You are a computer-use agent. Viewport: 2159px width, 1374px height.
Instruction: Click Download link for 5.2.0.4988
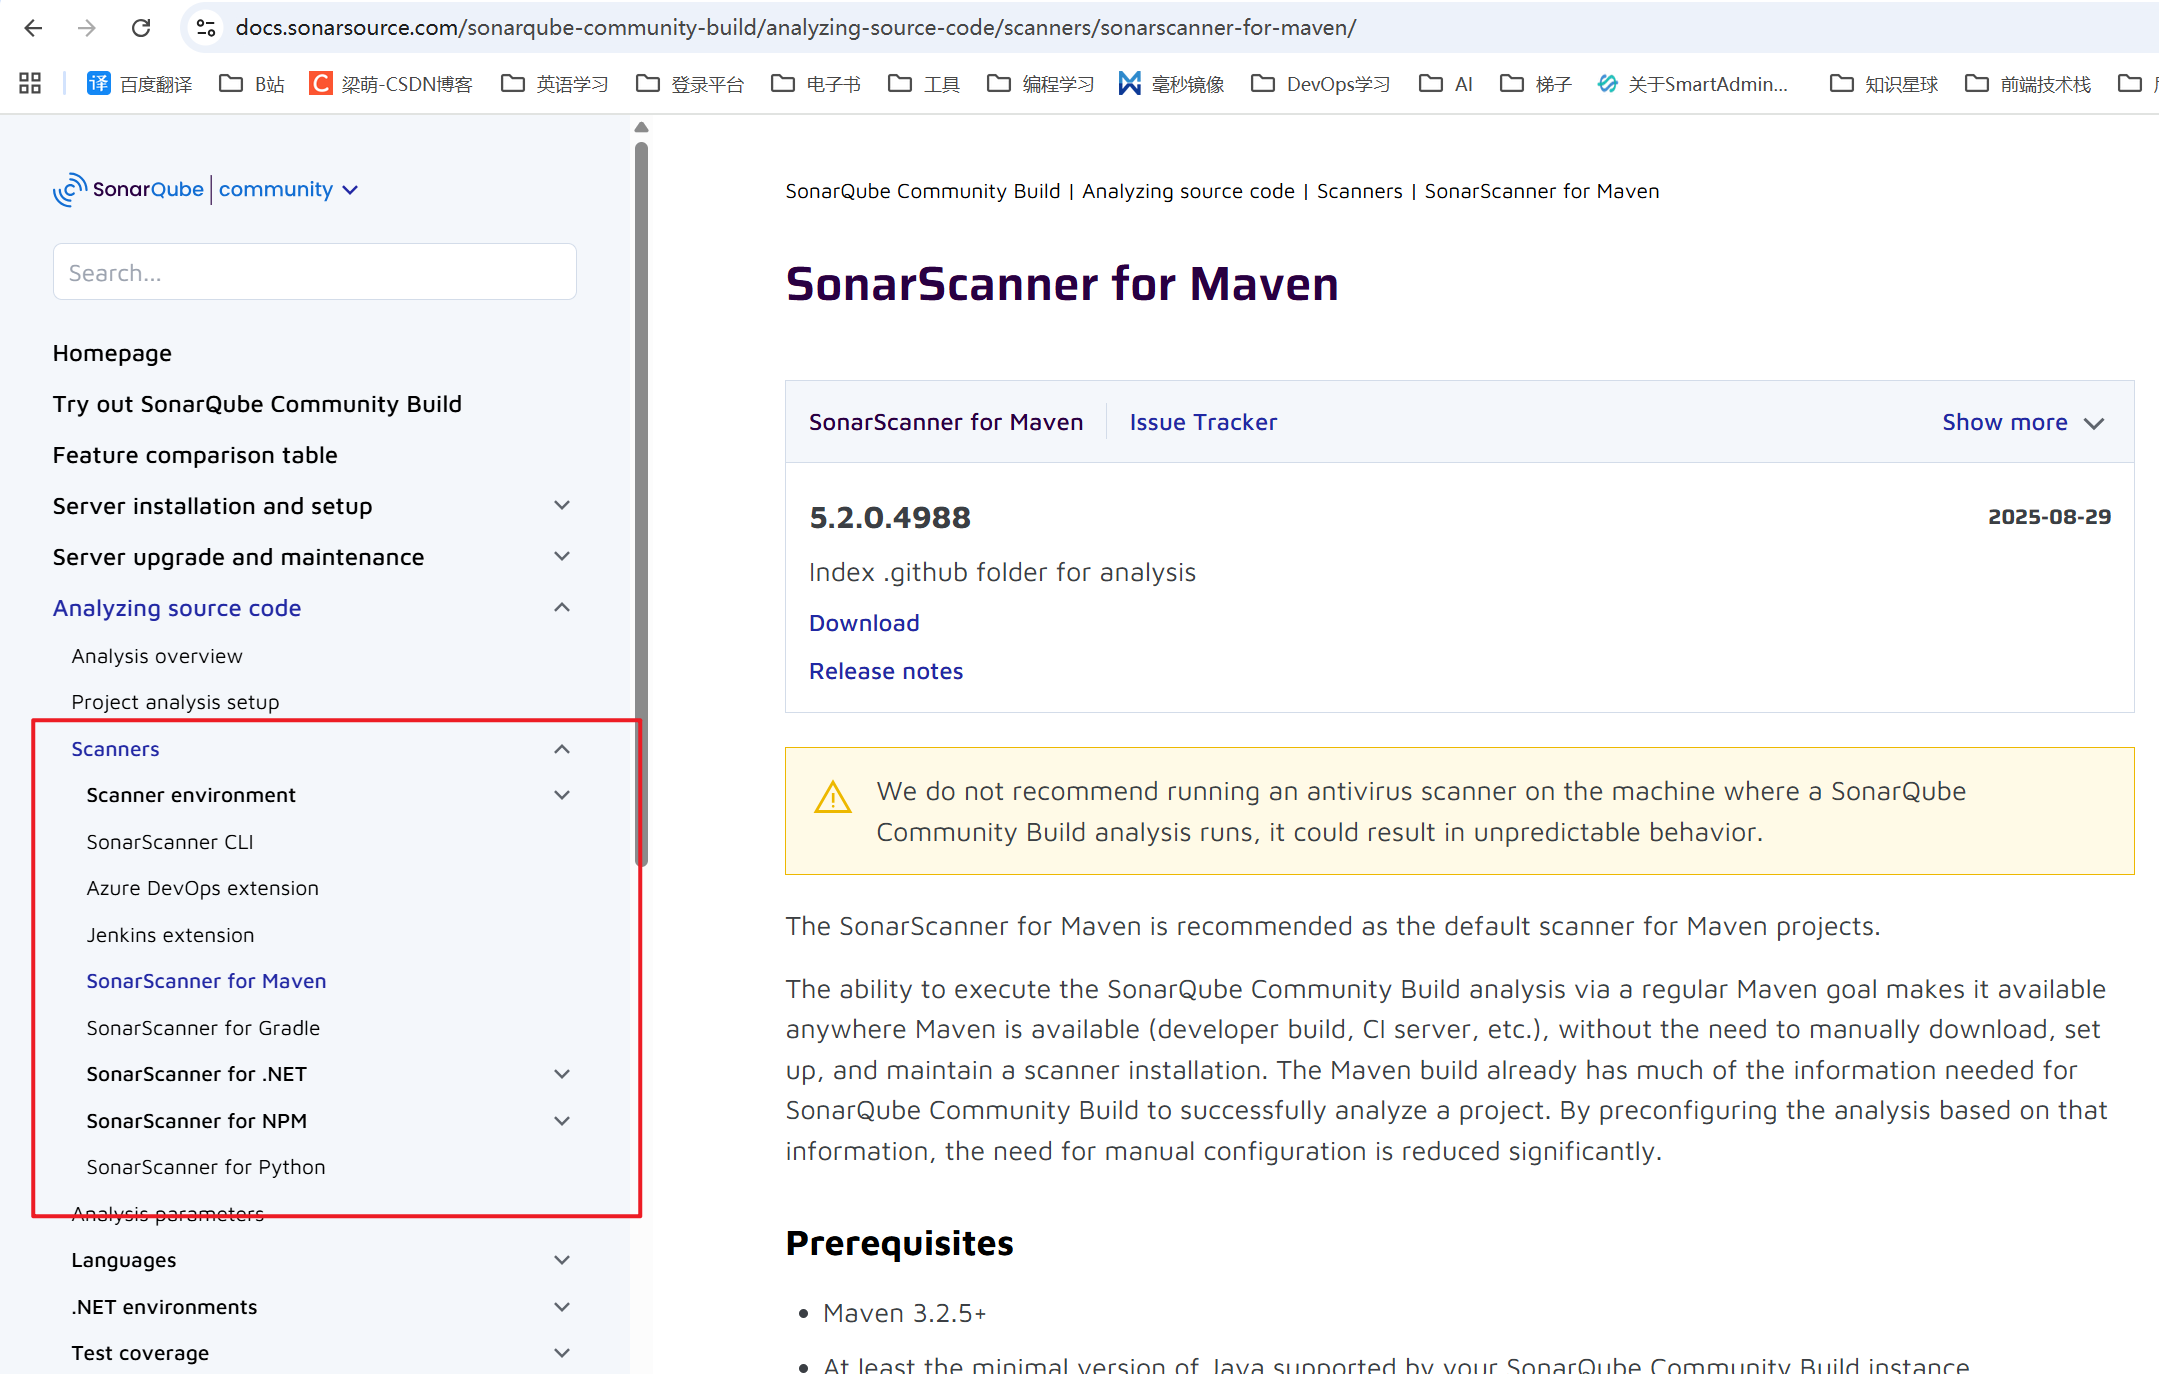[x=864, y=623]
